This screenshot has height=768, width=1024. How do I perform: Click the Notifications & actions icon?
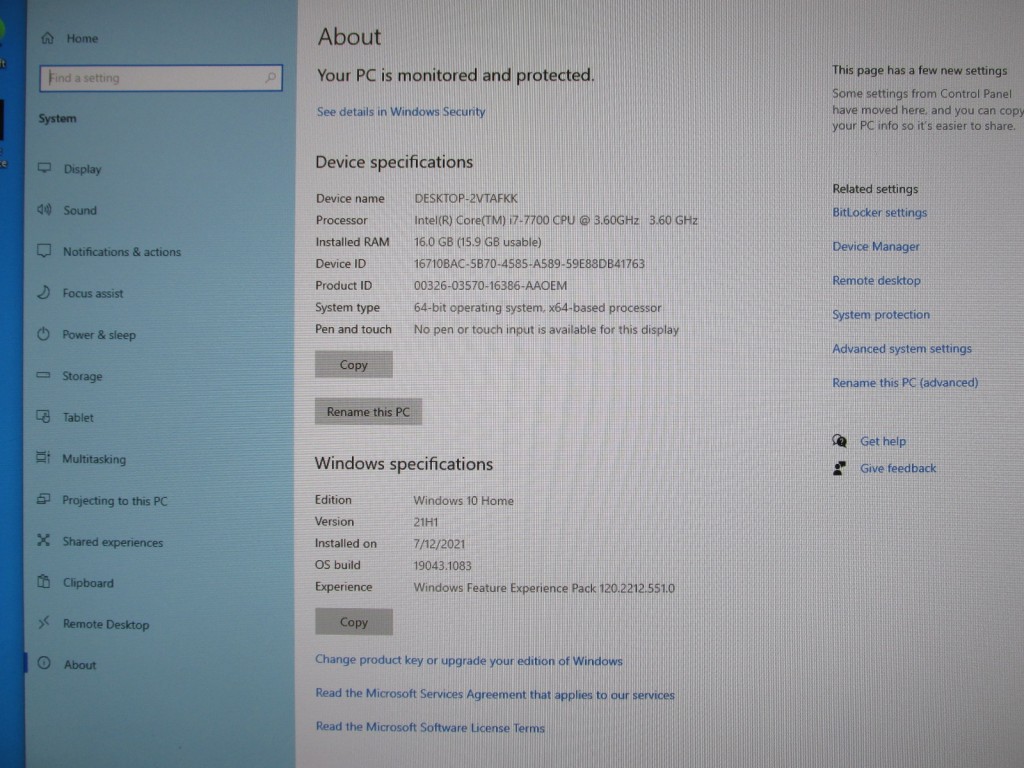44,251
